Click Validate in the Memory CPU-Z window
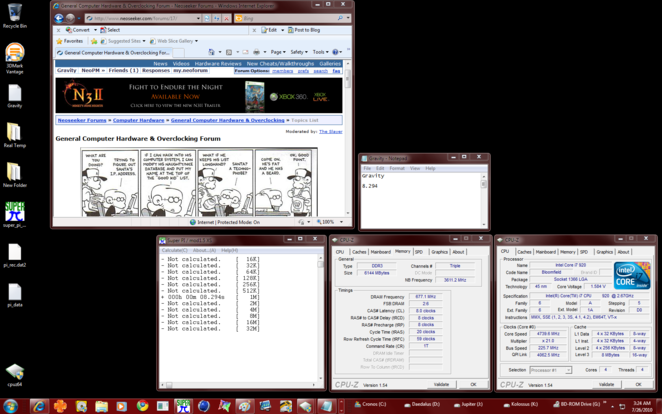This screenshot has width=662, height=414. 441,384
